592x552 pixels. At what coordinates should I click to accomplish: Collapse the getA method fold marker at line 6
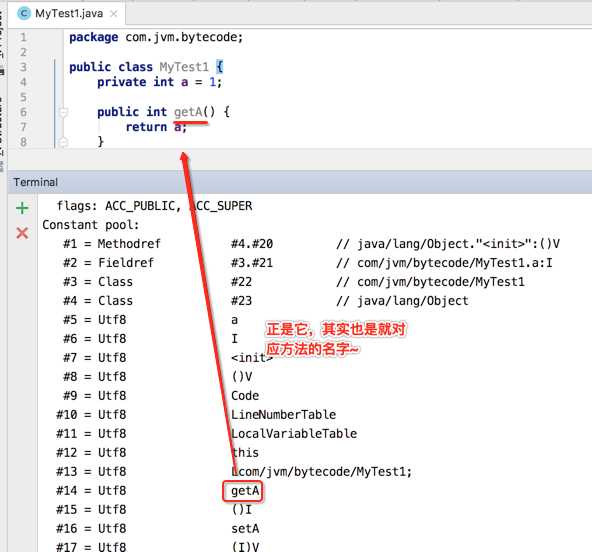pyautogui.click(x=63, y=112)
